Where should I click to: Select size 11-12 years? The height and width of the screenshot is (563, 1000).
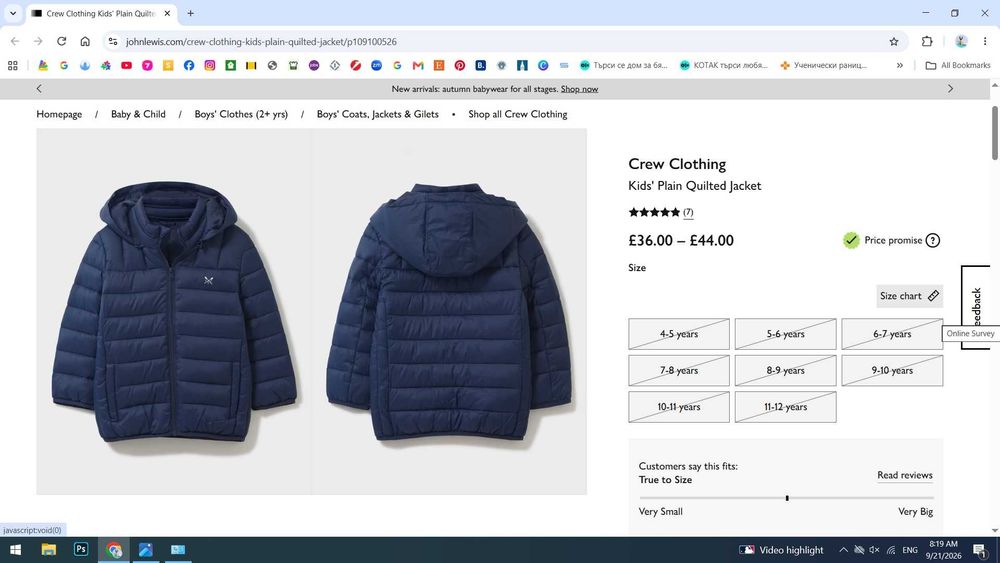(785, 407)
